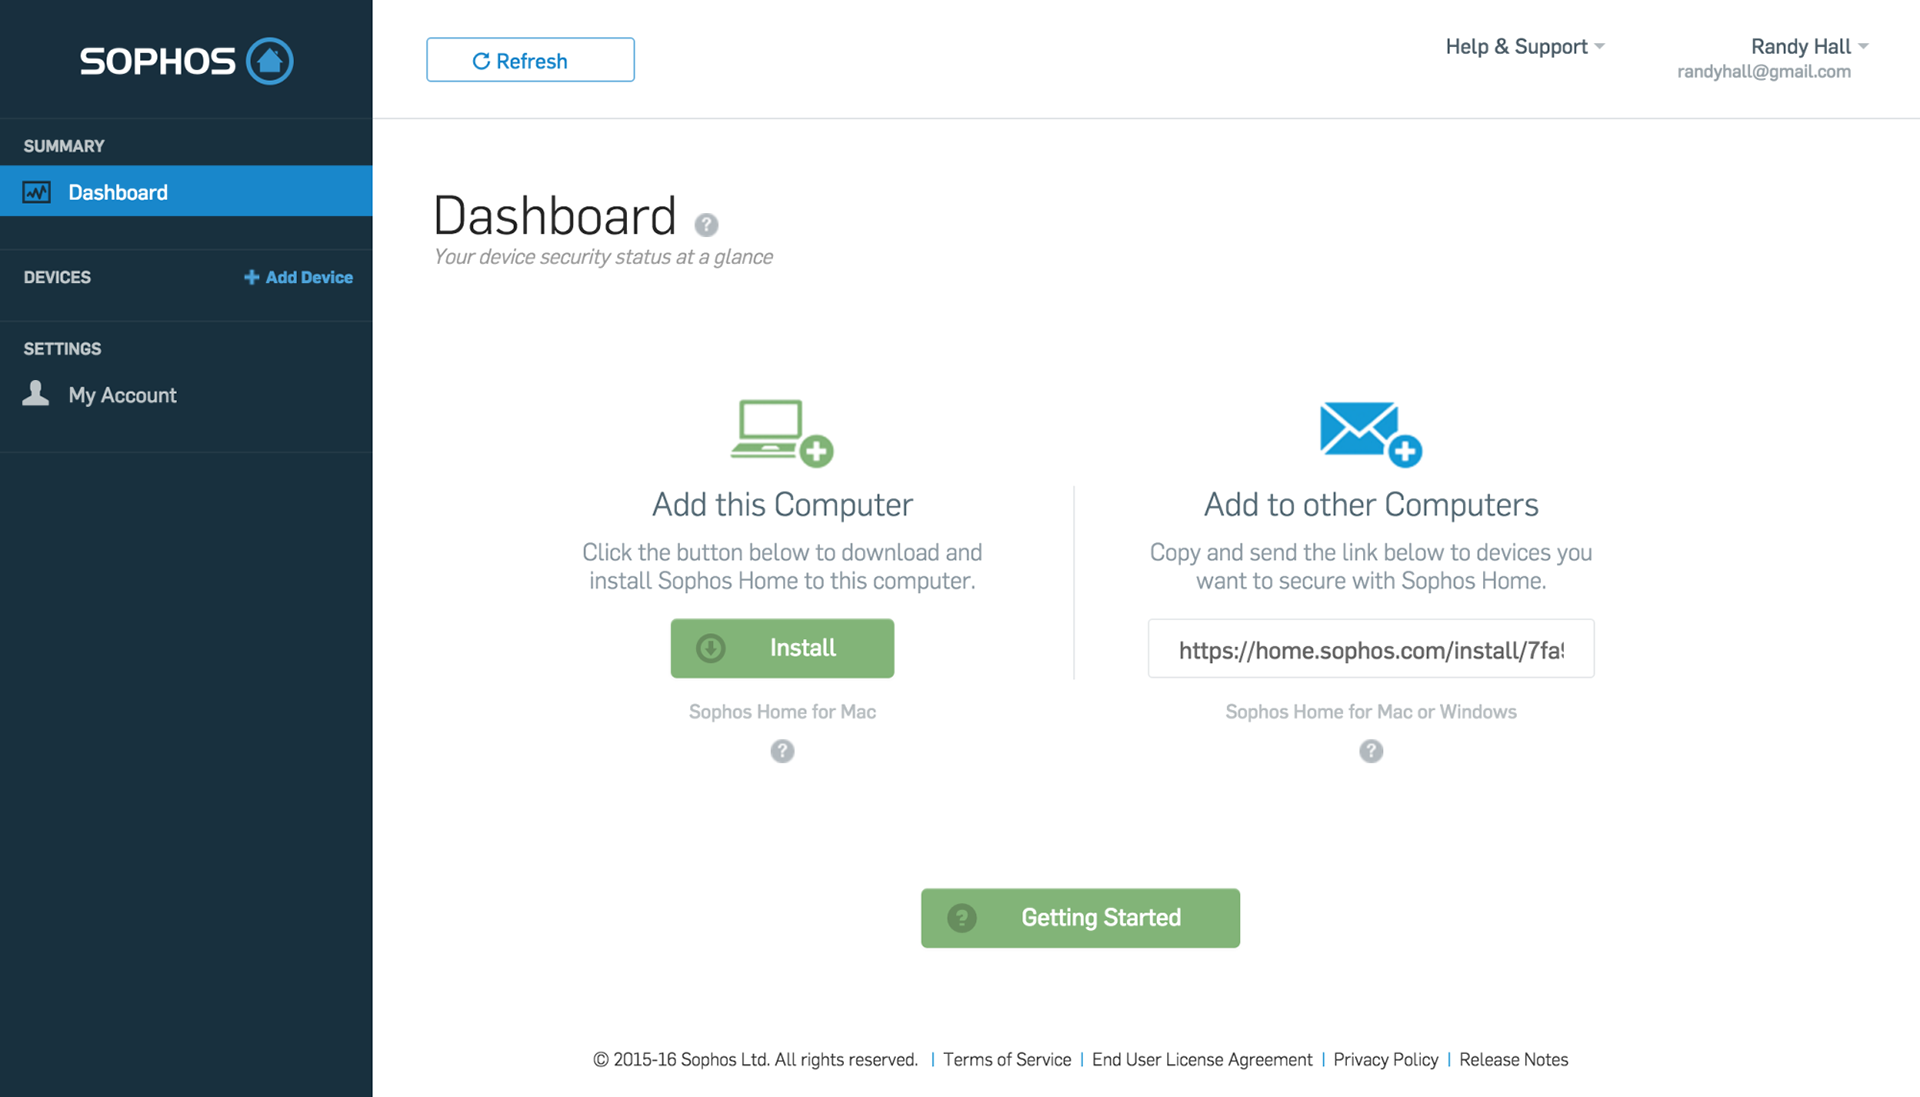This screenshot has height=1097, width=1920.
Task: Click the Add this Computer heading
Action: tap(782, 505)
